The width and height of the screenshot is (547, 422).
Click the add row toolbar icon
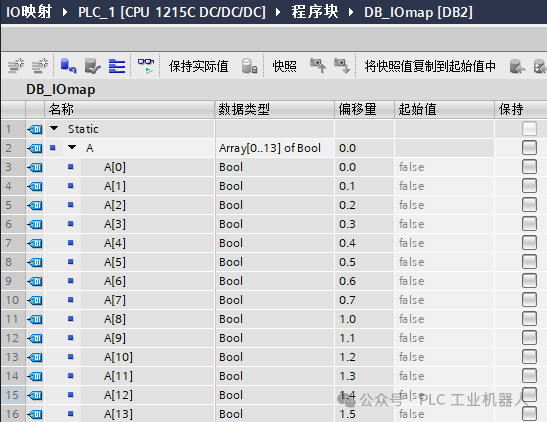click(x=40, y=66)
